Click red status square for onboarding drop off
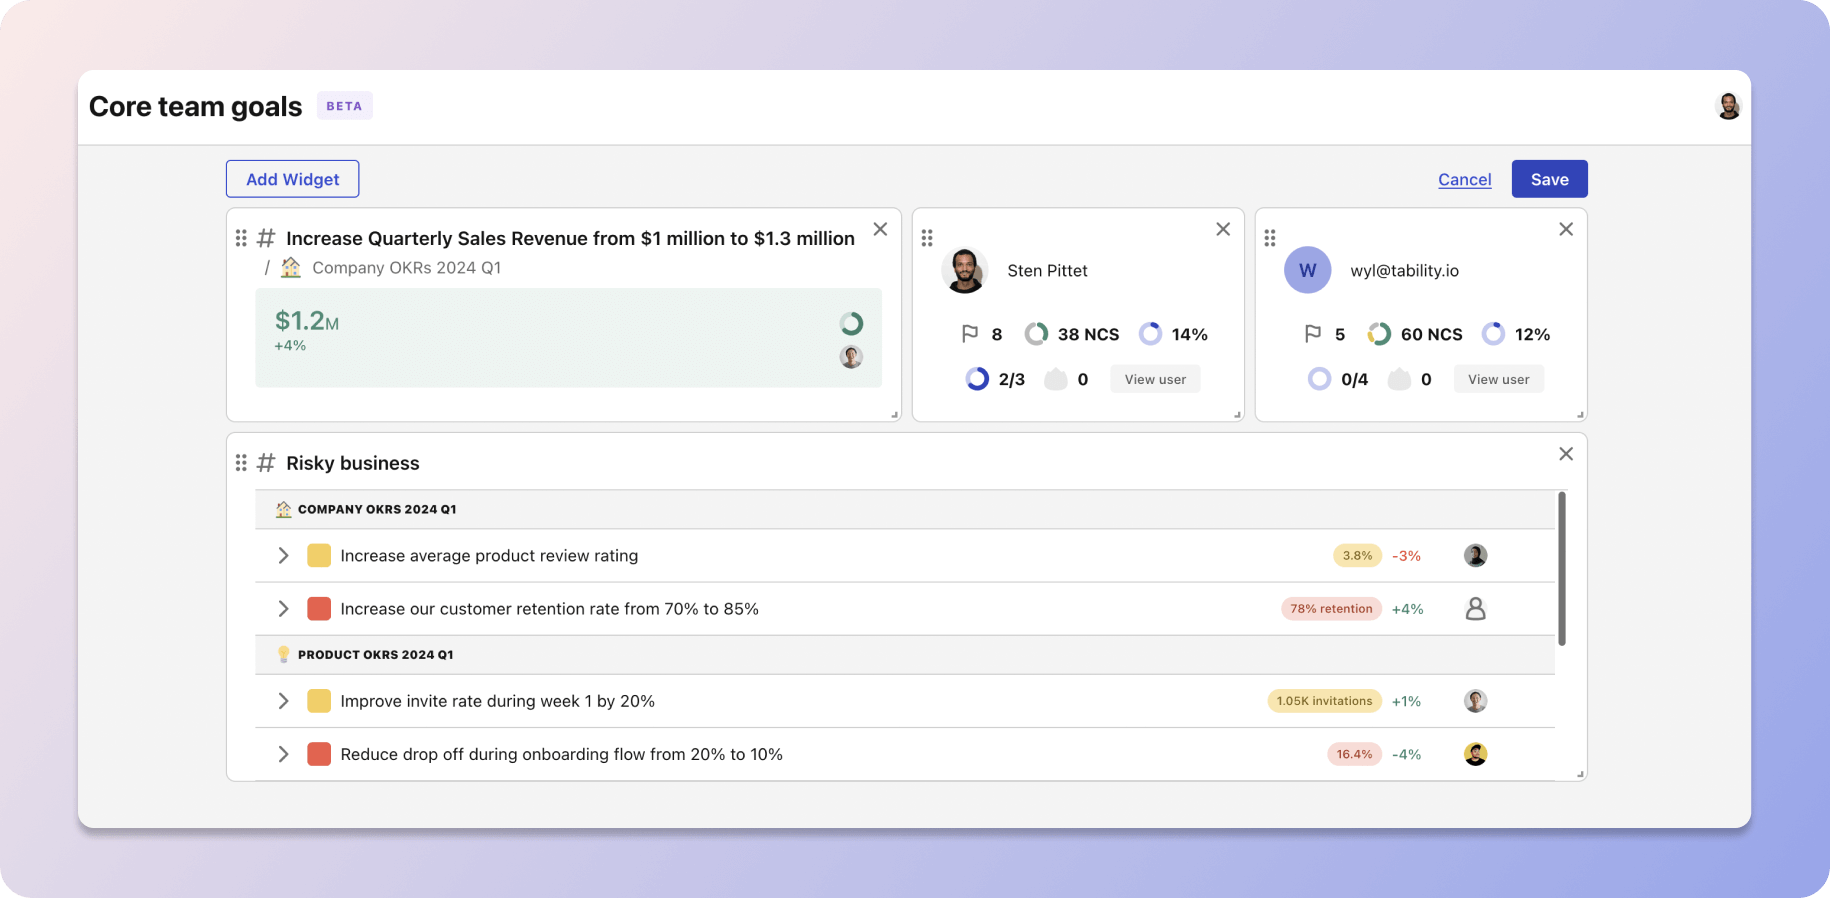The width and height of the screenshot is (1830, 898). point(319,754)
